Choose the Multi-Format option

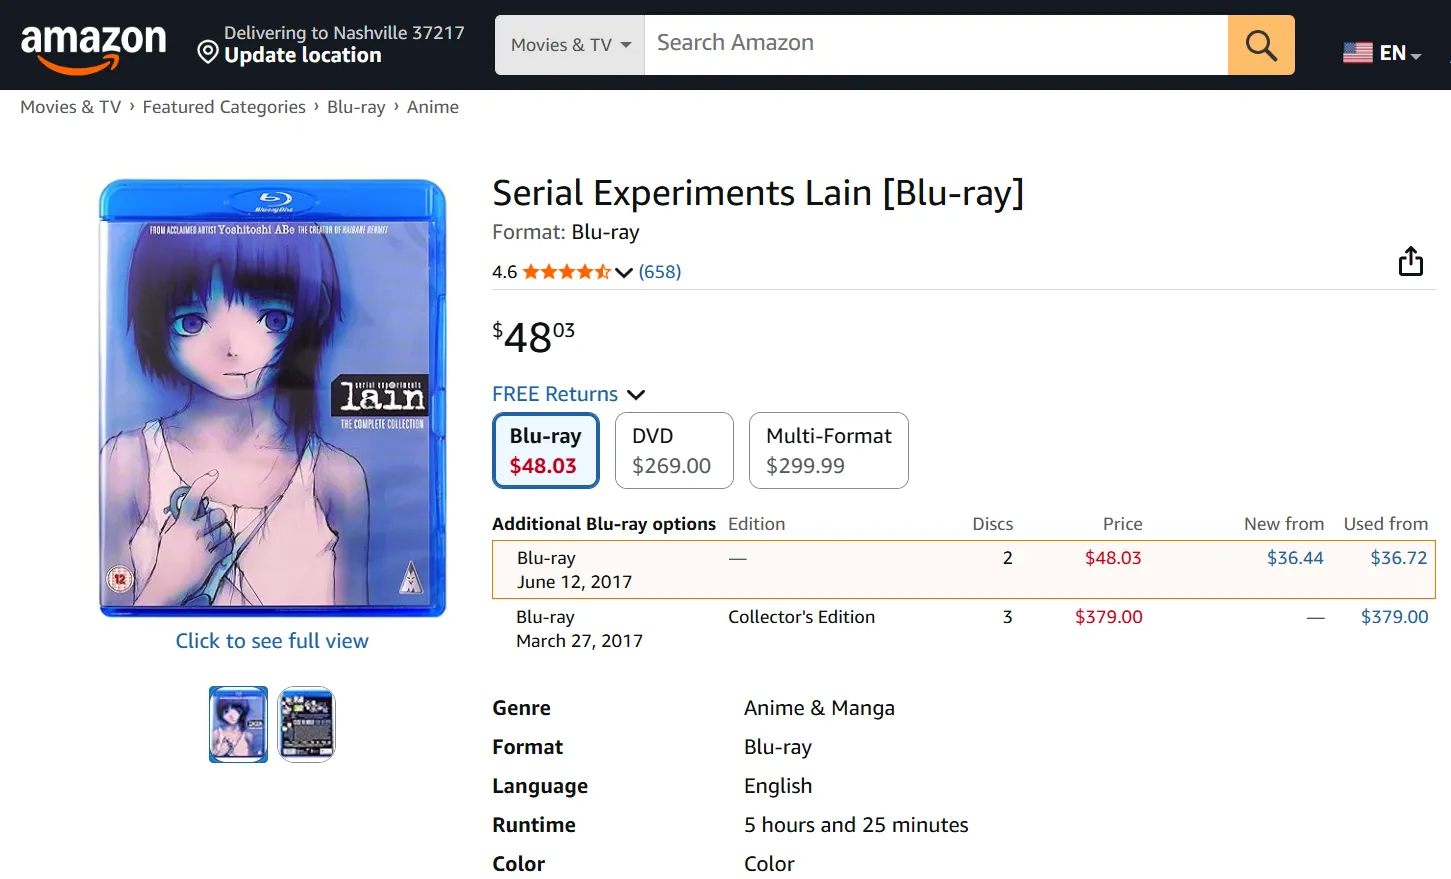pos(828,450)
